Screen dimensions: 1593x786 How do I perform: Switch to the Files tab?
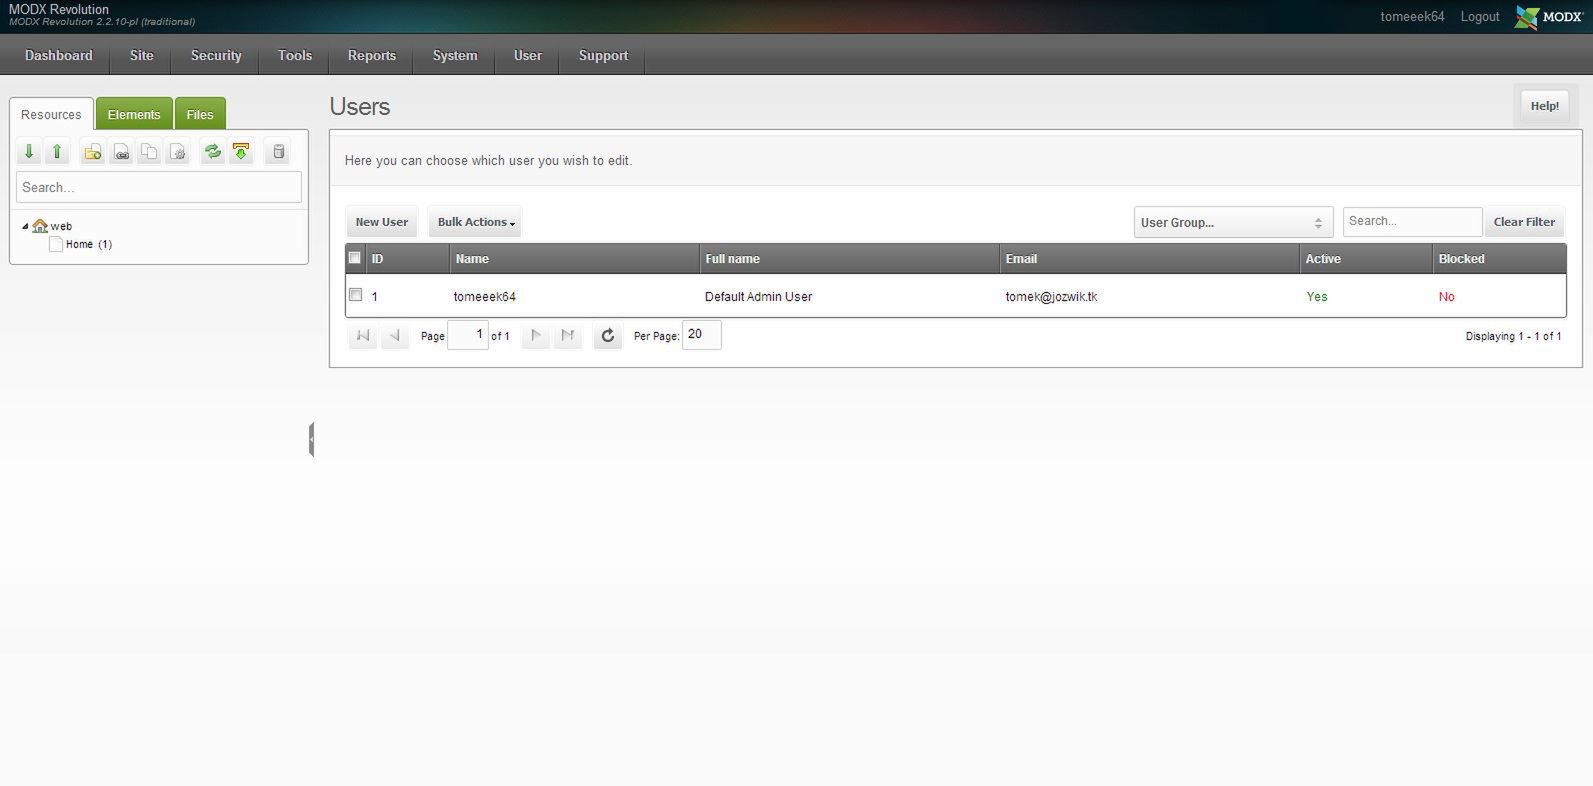tap(200, 114)
